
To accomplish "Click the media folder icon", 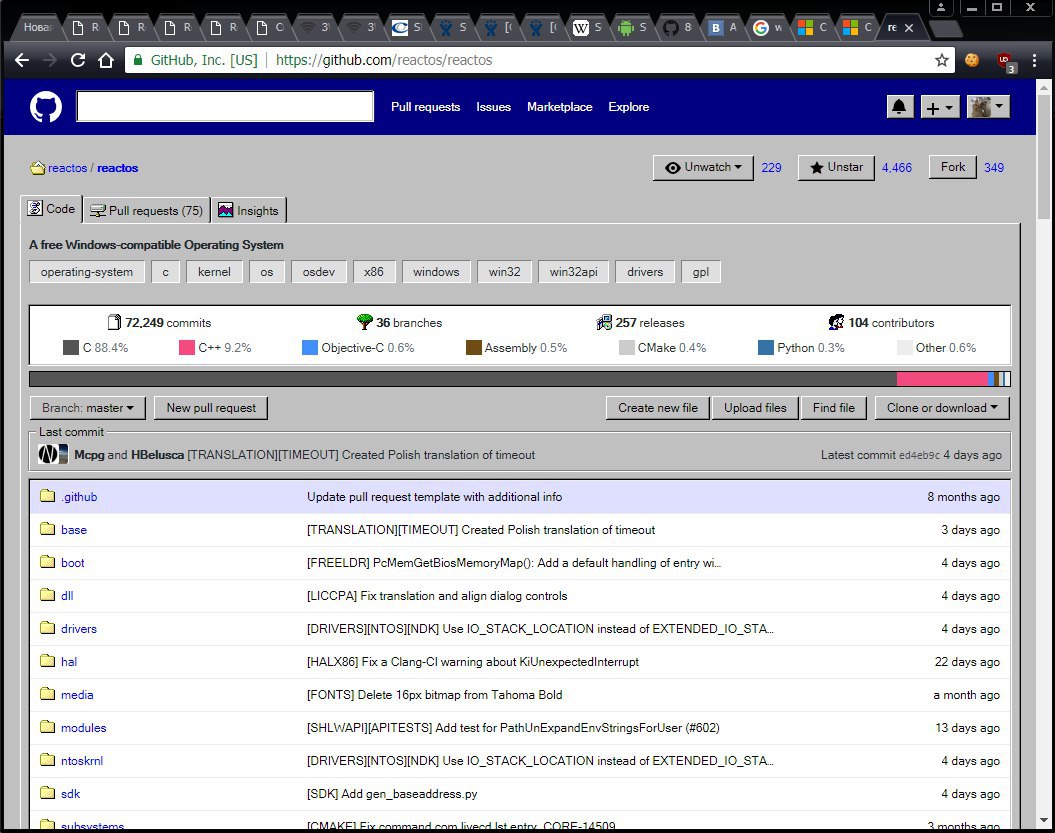I will click(47, 694).
